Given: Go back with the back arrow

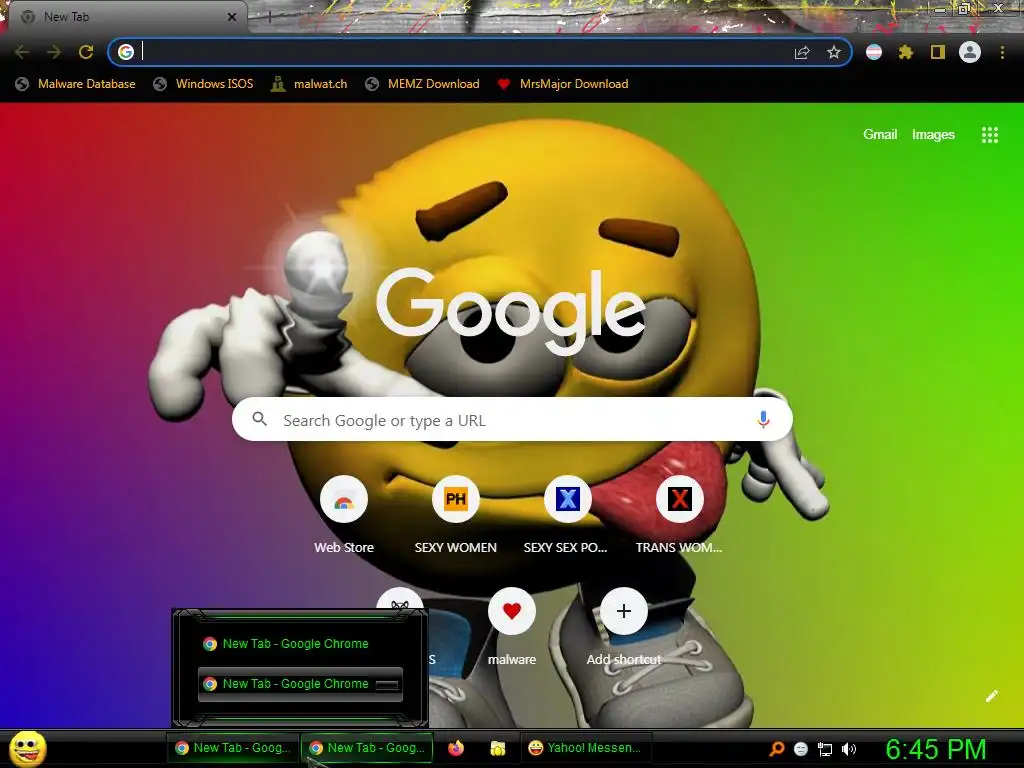Looking at the screenshot, I should (x=22, y=52).
